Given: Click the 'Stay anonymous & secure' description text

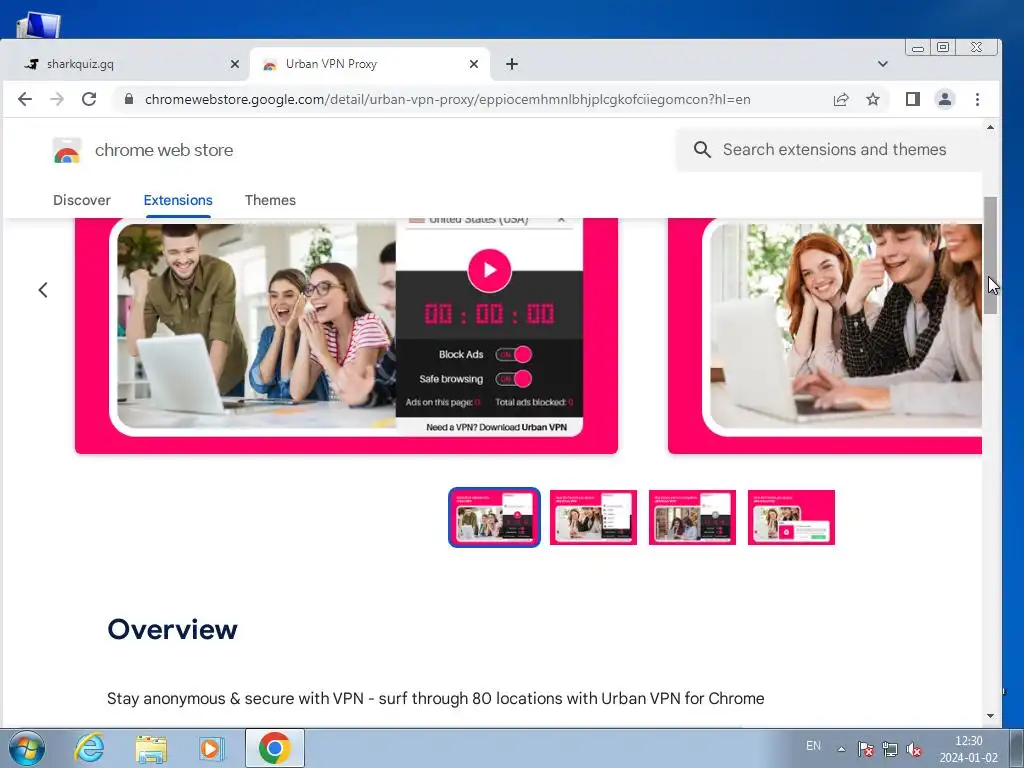Looking at the screenshot, I should 436,698.
